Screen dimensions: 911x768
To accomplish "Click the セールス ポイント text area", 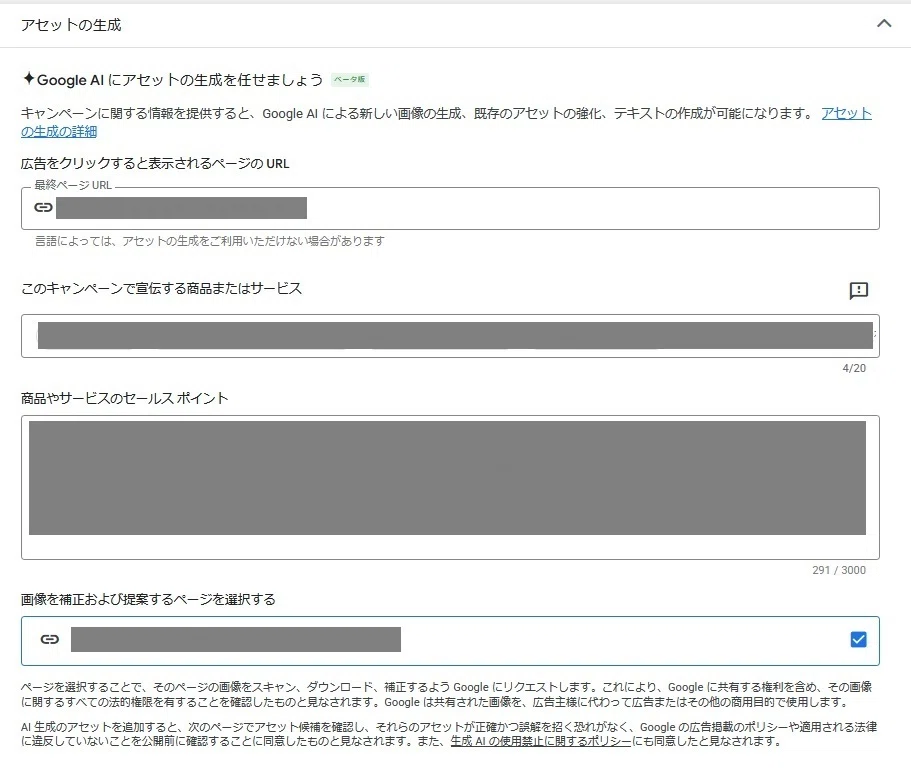I will pyautogui.click(x=450, y=487).
